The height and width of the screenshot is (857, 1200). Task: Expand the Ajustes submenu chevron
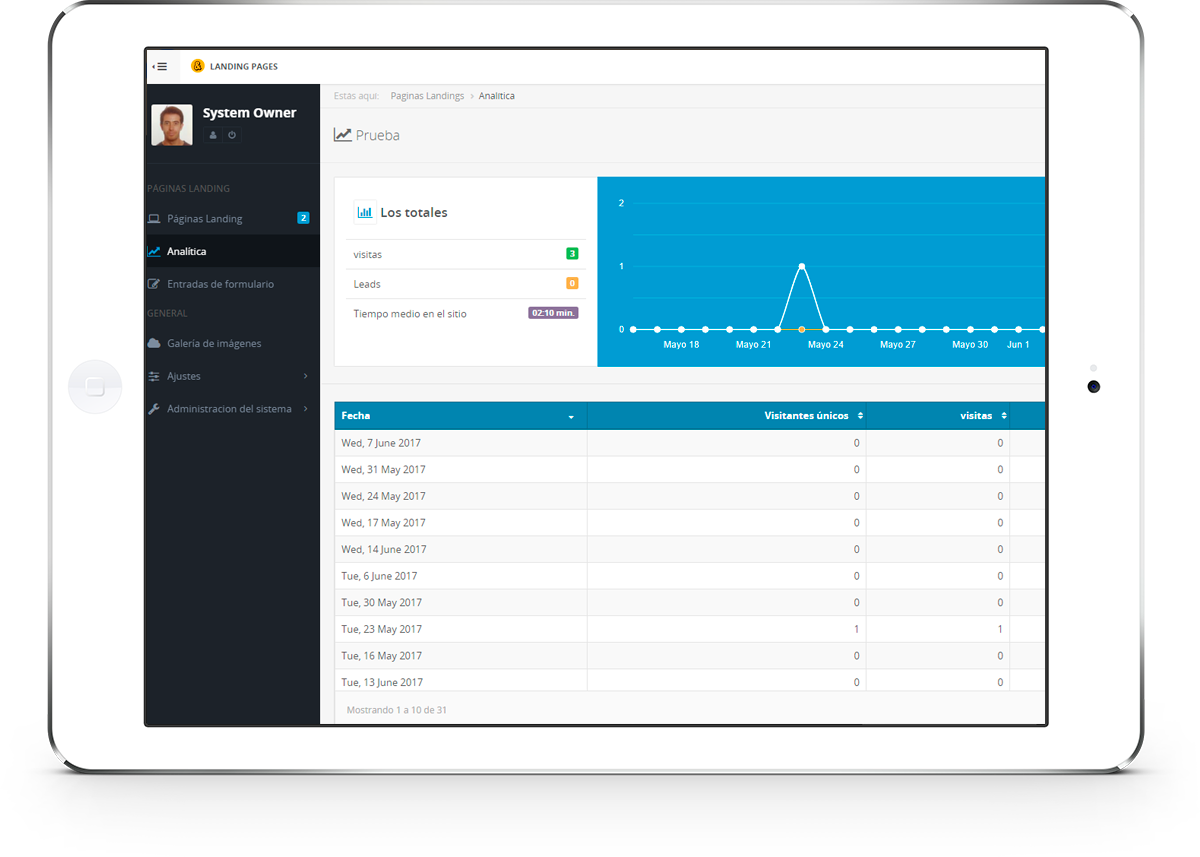pyautogui.click(x=305, y=376)
